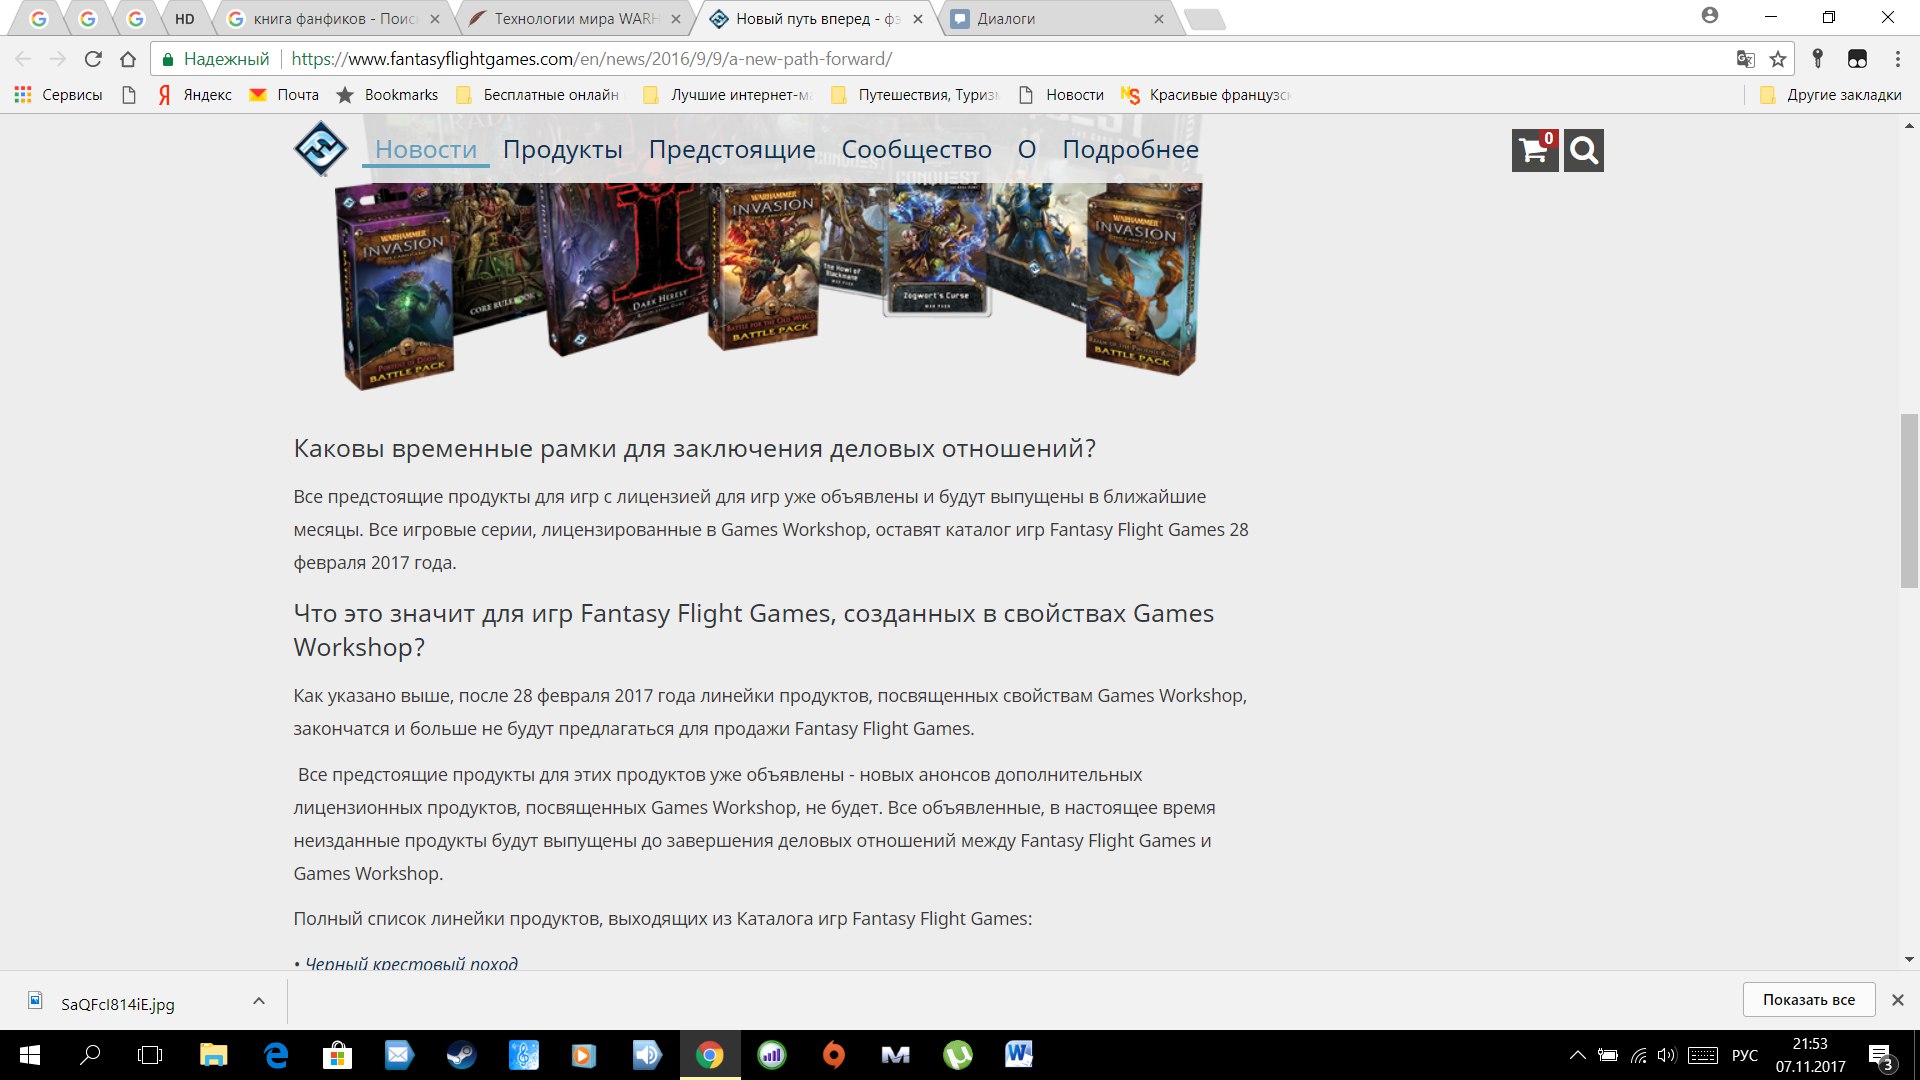The height and width of the screenshot is (1080, 1920).
Task: Open the Подробнее site menu
Action: [x=1130, y=150]
